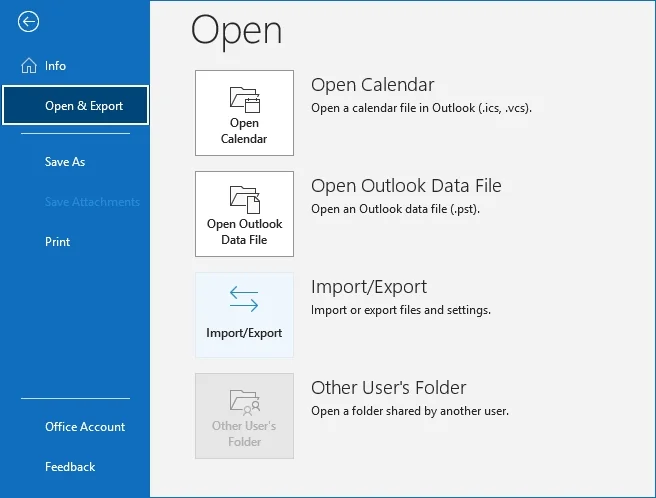Open the Print page

(57, 242)
